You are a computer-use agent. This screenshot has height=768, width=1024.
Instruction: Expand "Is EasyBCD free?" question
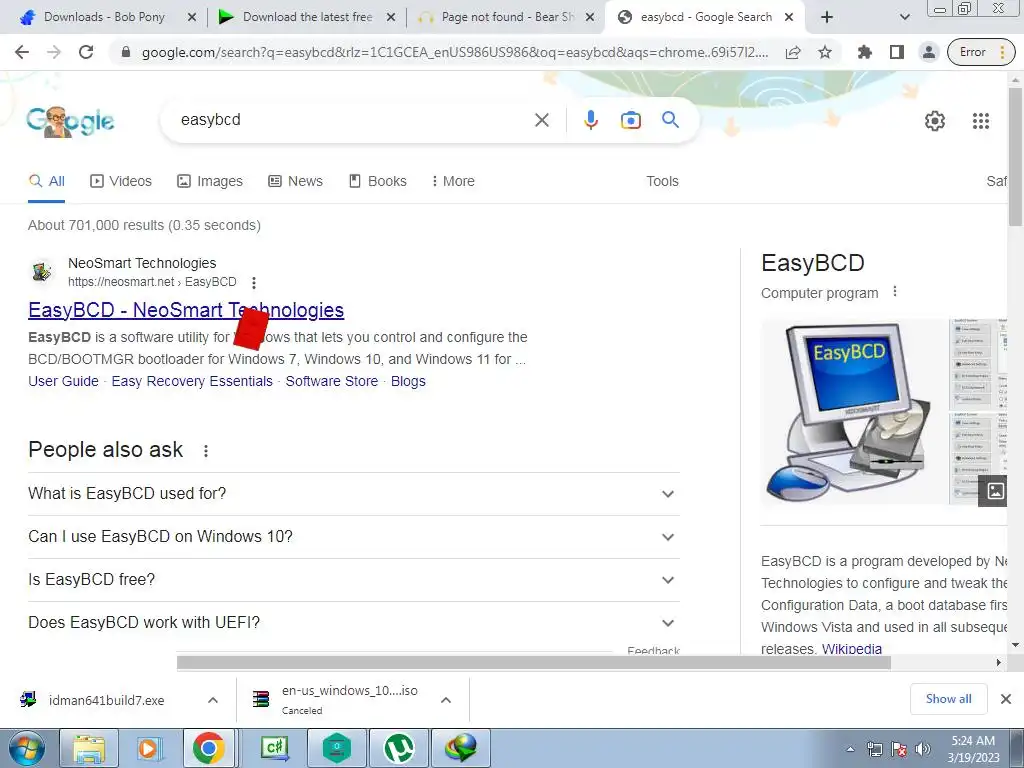click(353, 580)
